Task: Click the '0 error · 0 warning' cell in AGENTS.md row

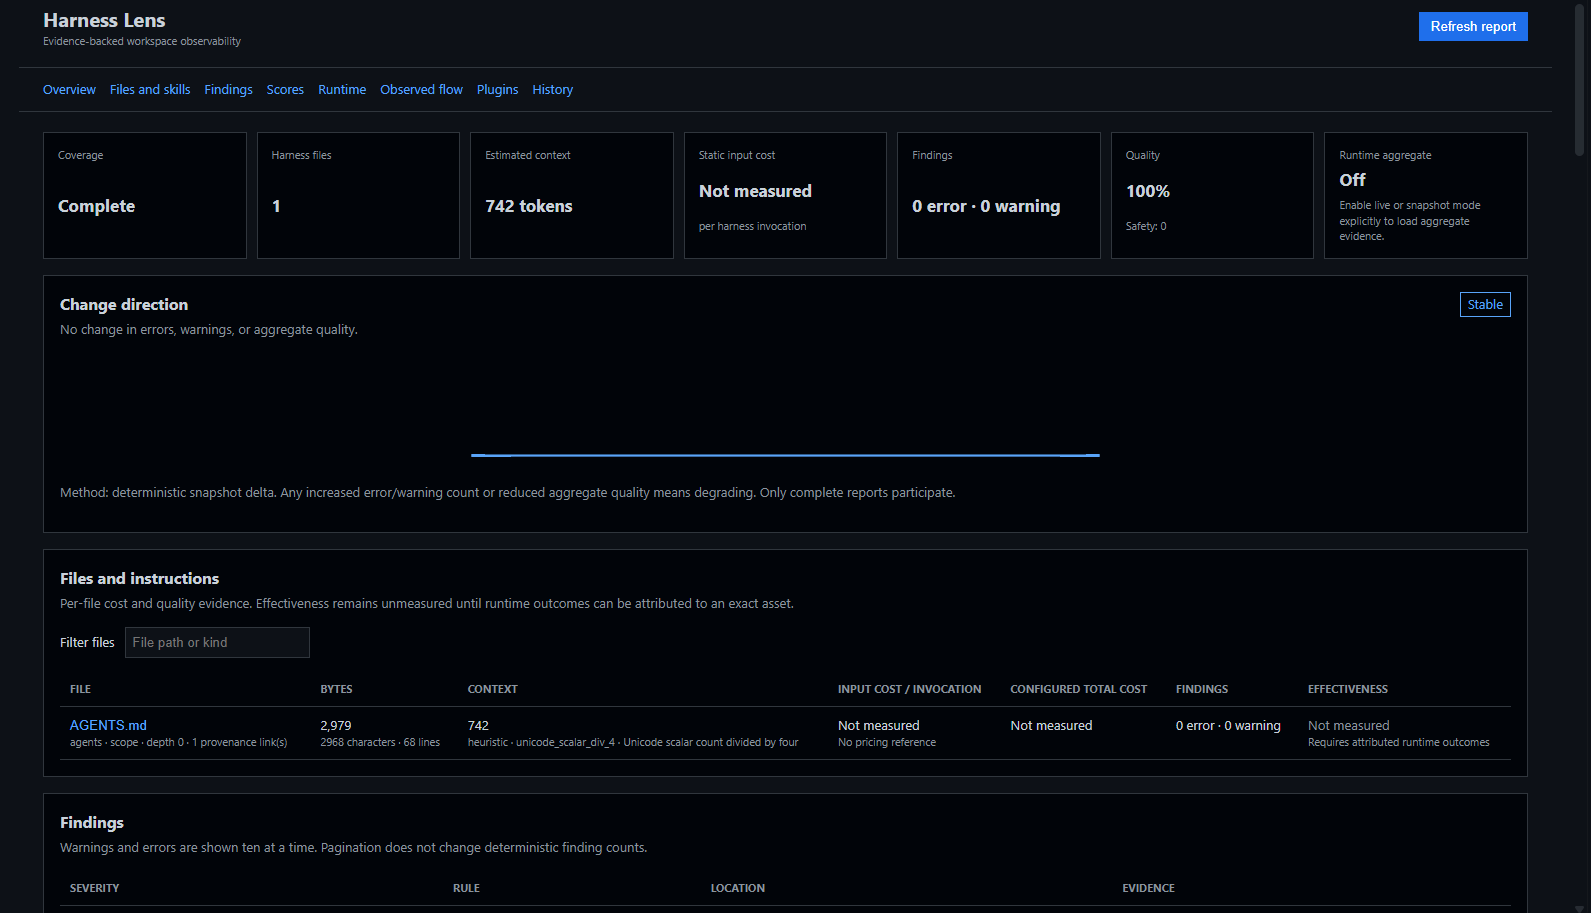Action: 1228,726
